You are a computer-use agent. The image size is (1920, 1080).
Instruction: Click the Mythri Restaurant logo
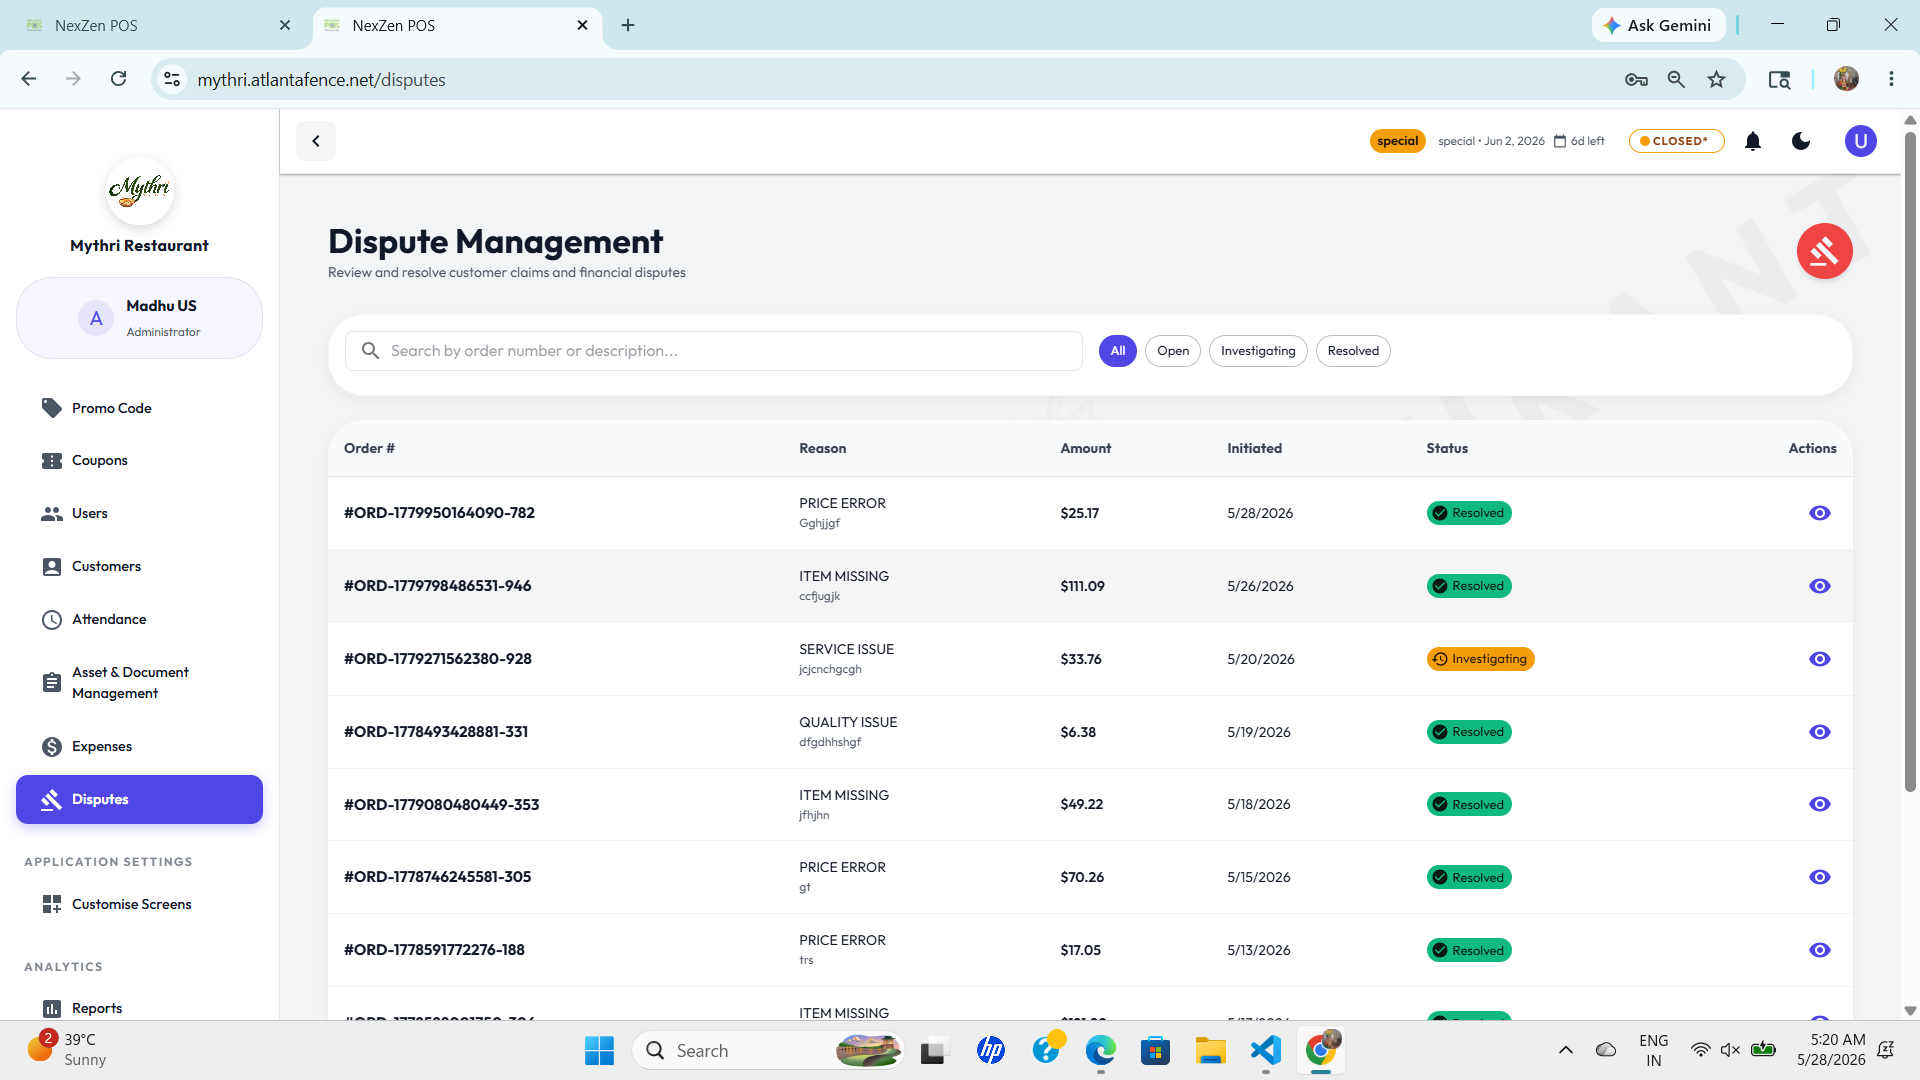click(139, 190)
